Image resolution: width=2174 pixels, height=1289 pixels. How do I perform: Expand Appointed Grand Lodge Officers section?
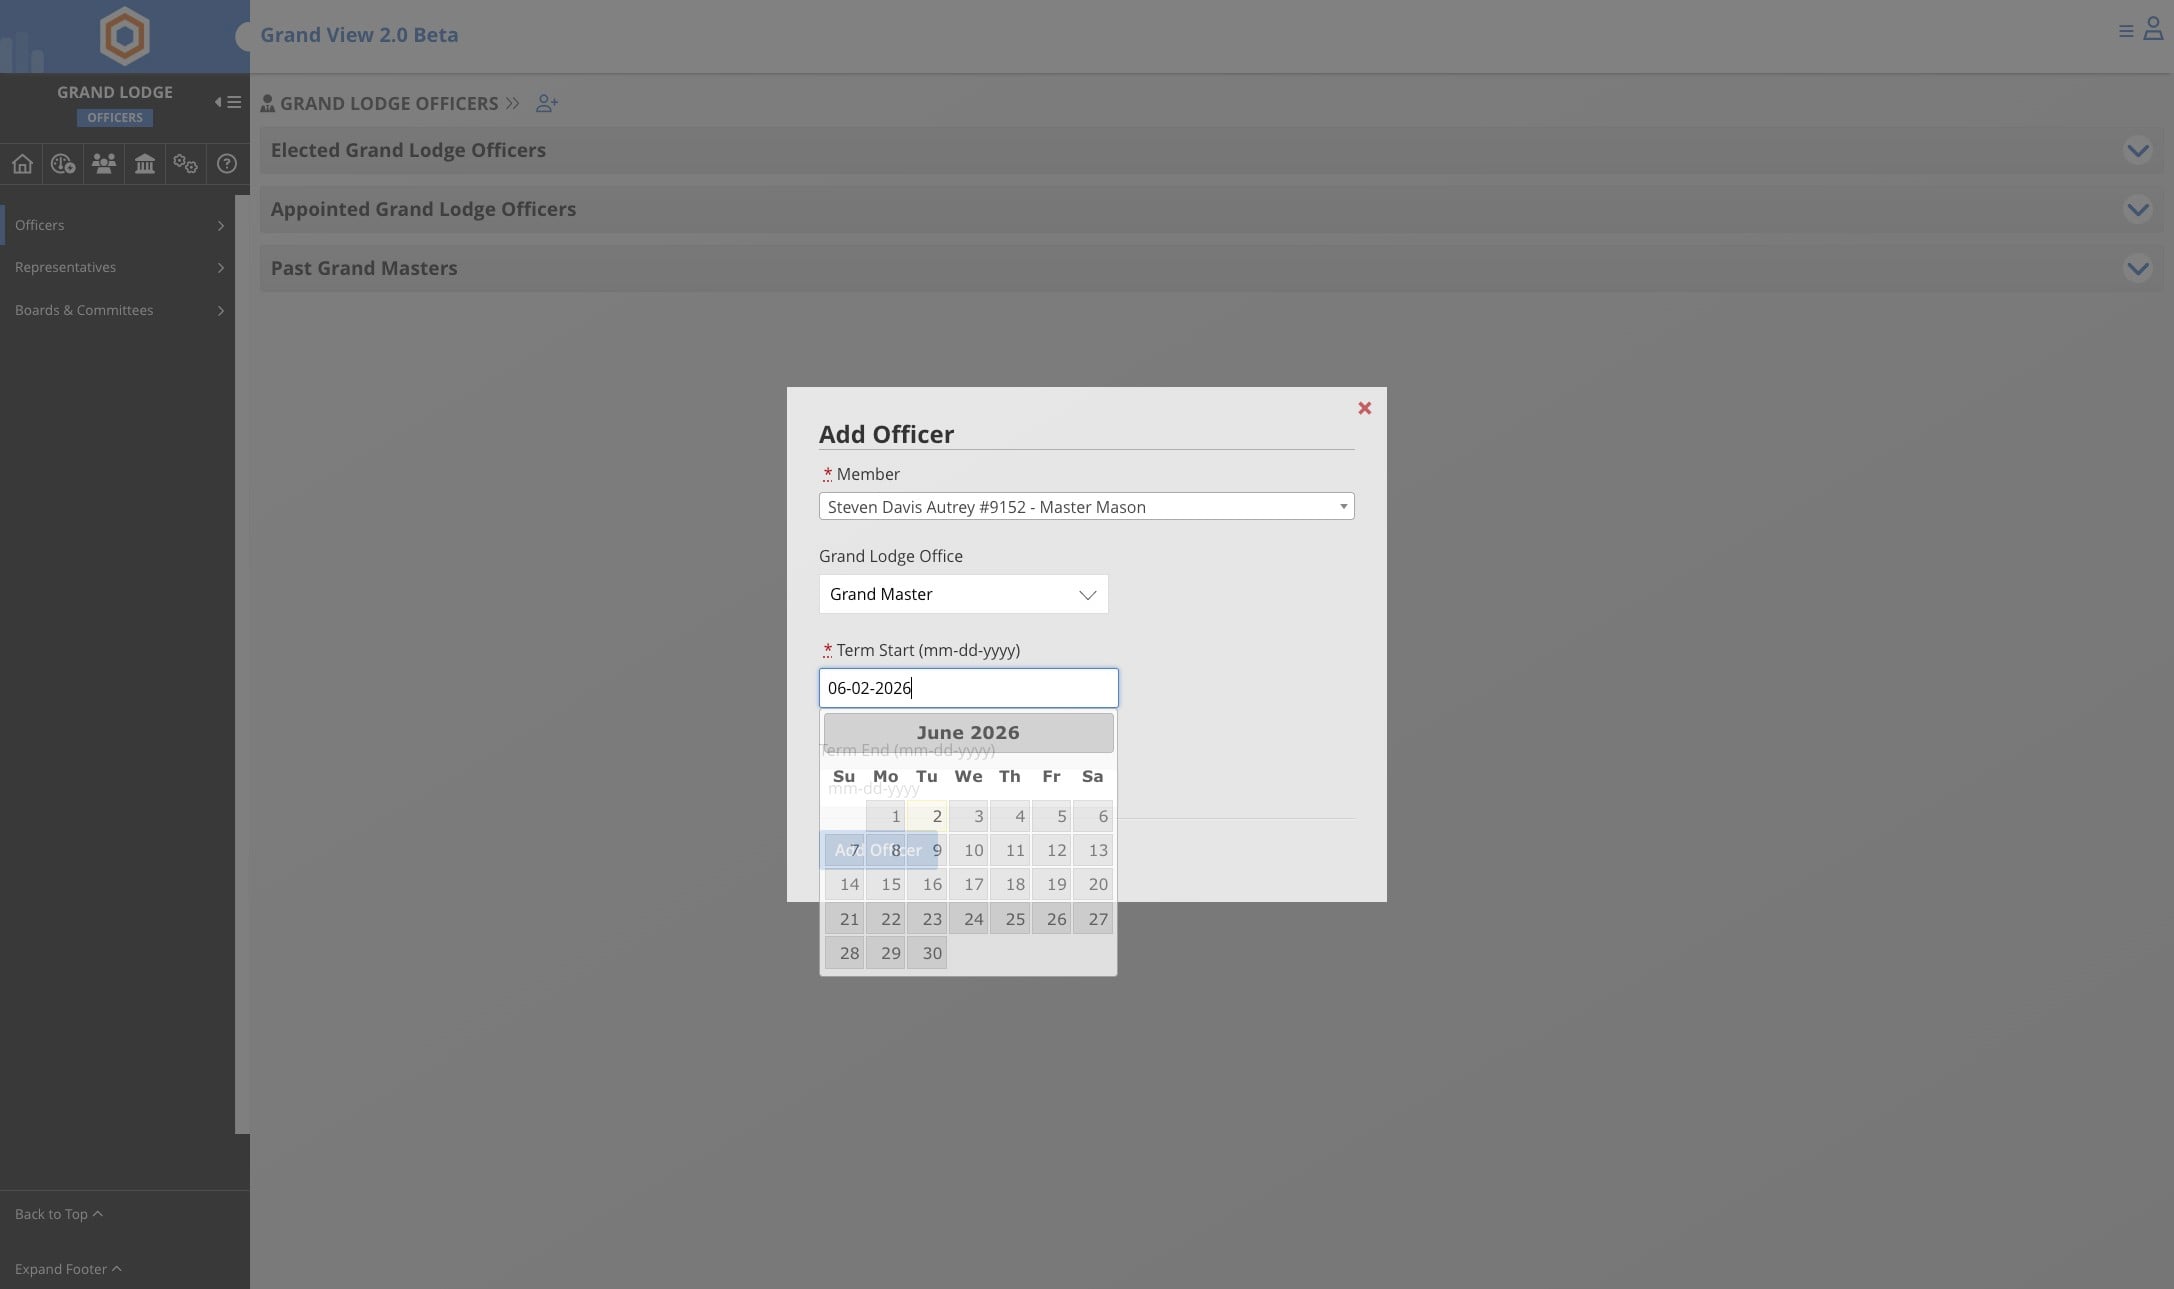click(x=2137, y=209)
